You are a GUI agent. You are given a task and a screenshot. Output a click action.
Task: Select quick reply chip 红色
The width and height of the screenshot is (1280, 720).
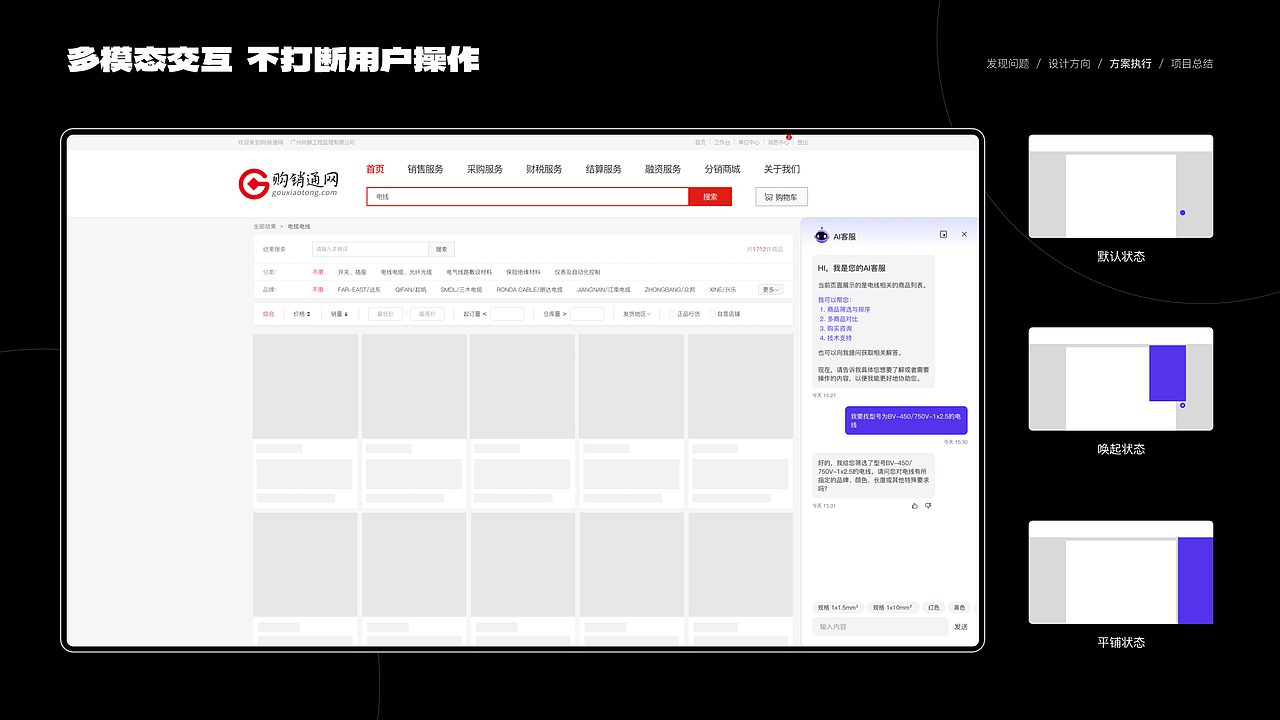coord(933,607)
